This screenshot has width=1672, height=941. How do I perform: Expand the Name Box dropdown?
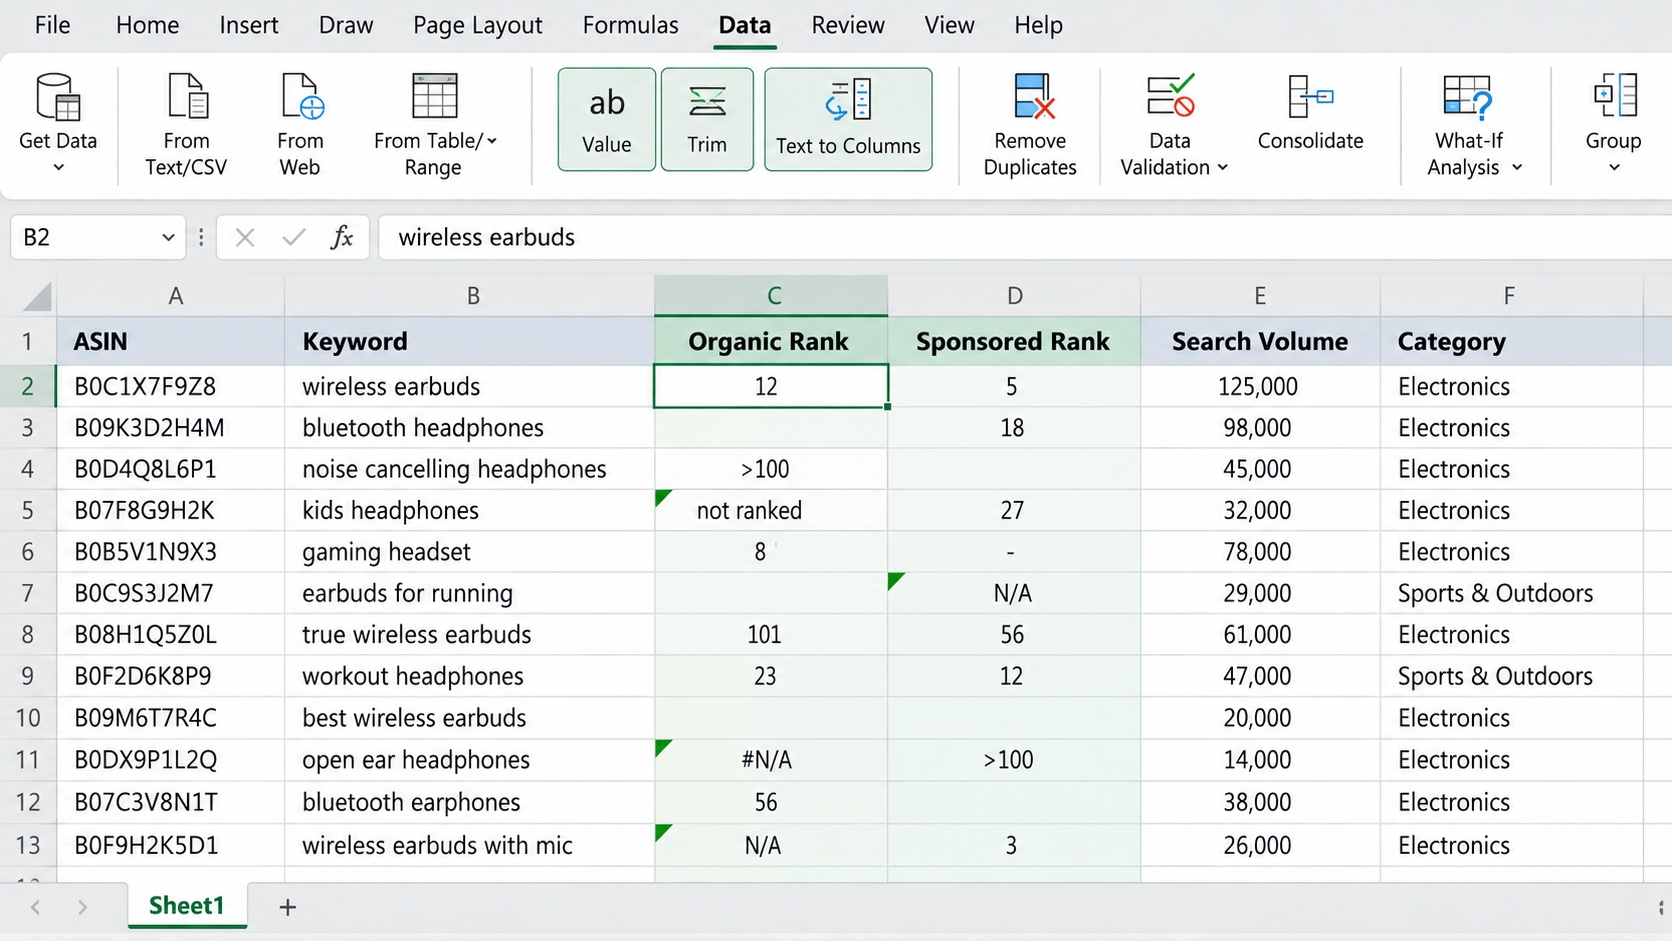(x=168, y=237)
